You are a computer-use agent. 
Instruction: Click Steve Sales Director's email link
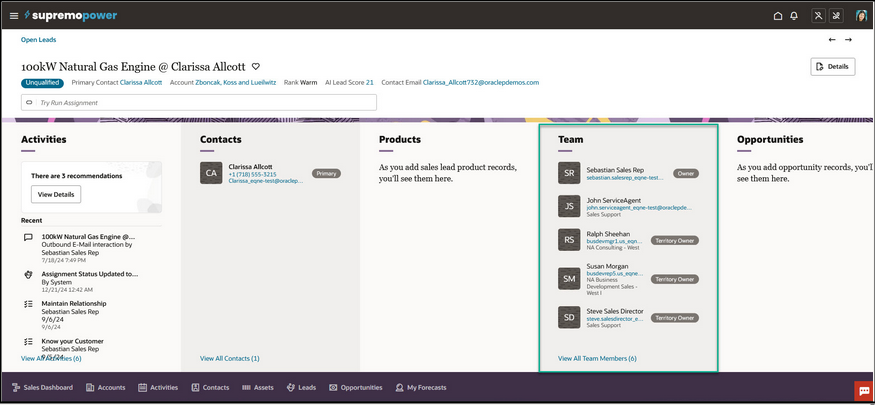click(x=615, y=319)
